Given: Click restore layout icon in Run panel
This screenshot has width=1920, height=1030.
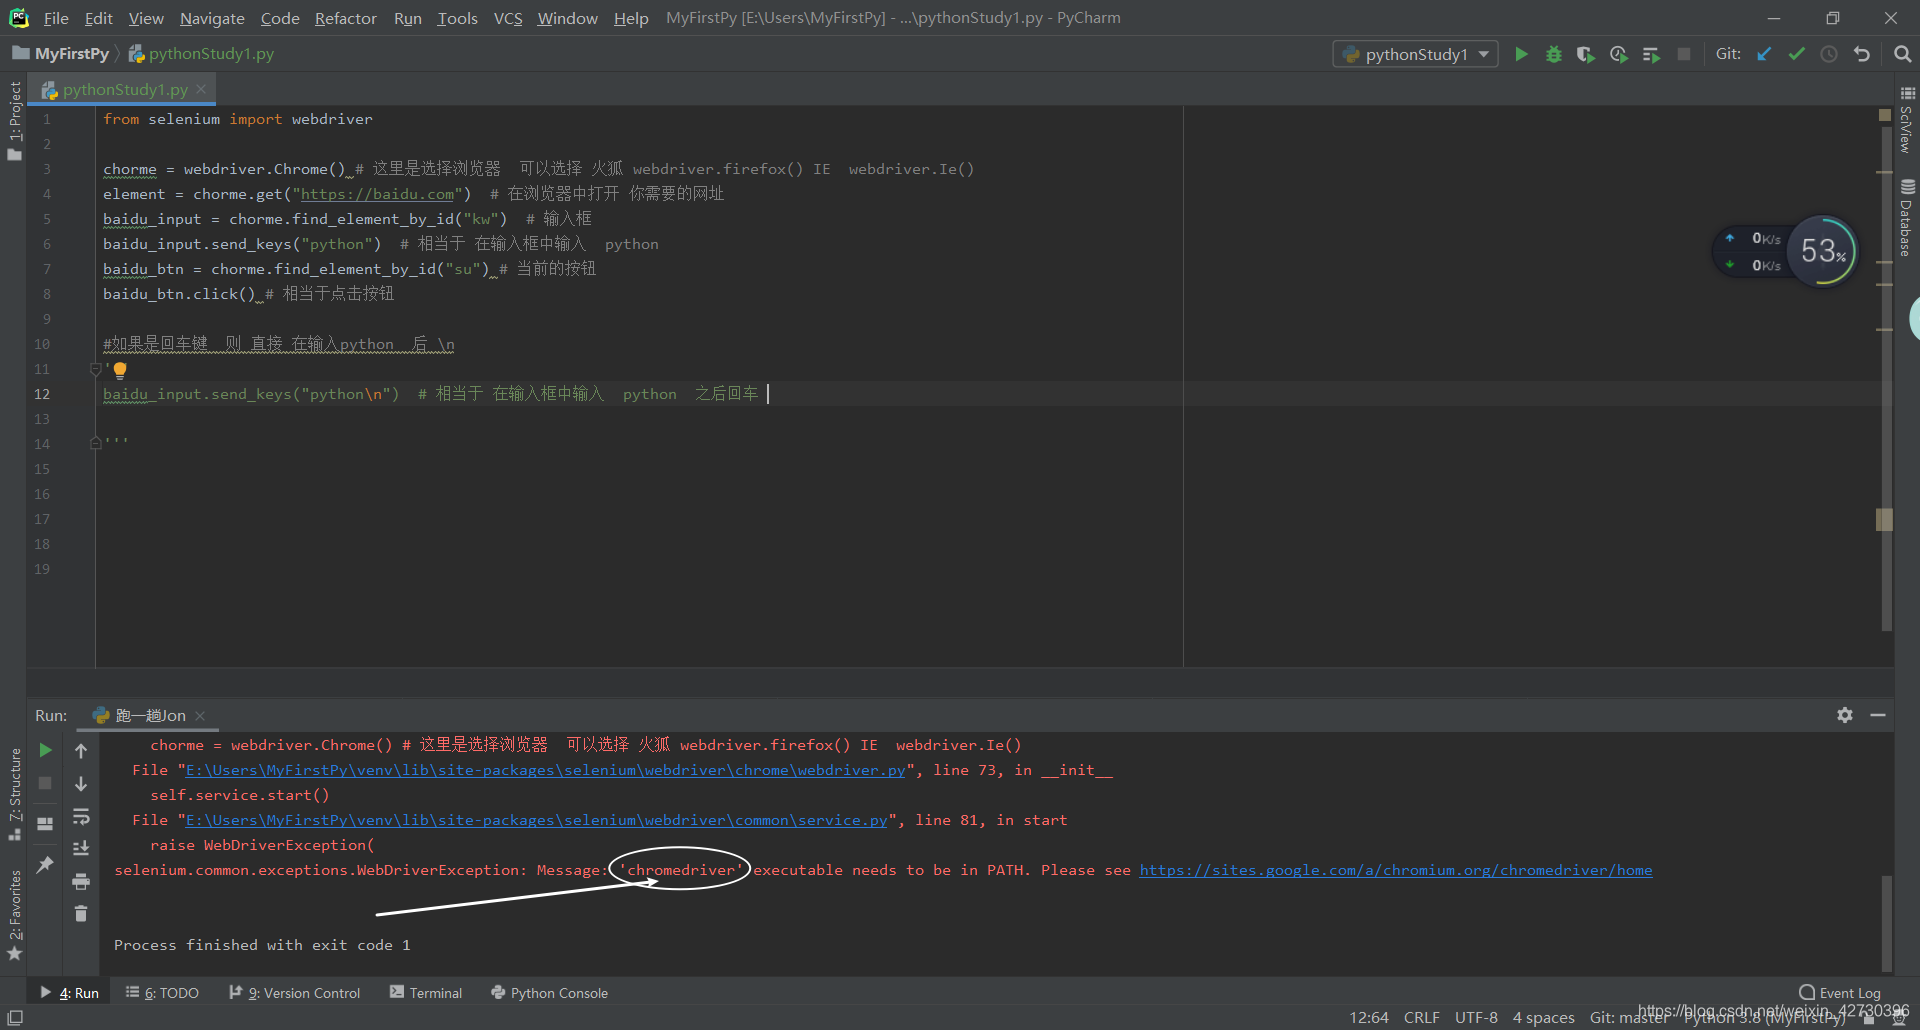Looking at the screenshot, I should 45,823.
